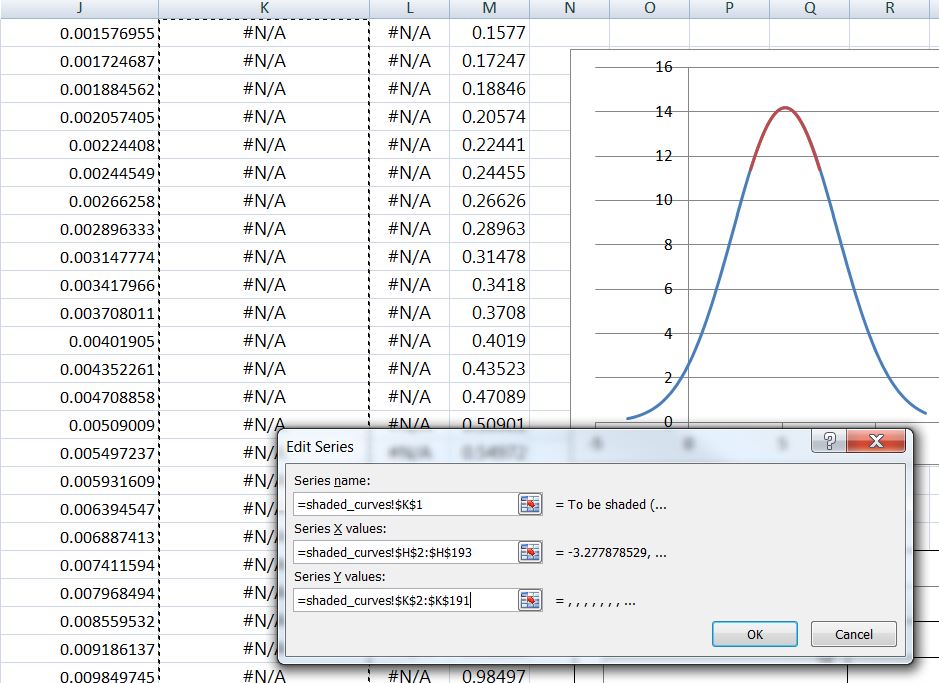Select the column M header
The image size is (939, 683).
489,8
